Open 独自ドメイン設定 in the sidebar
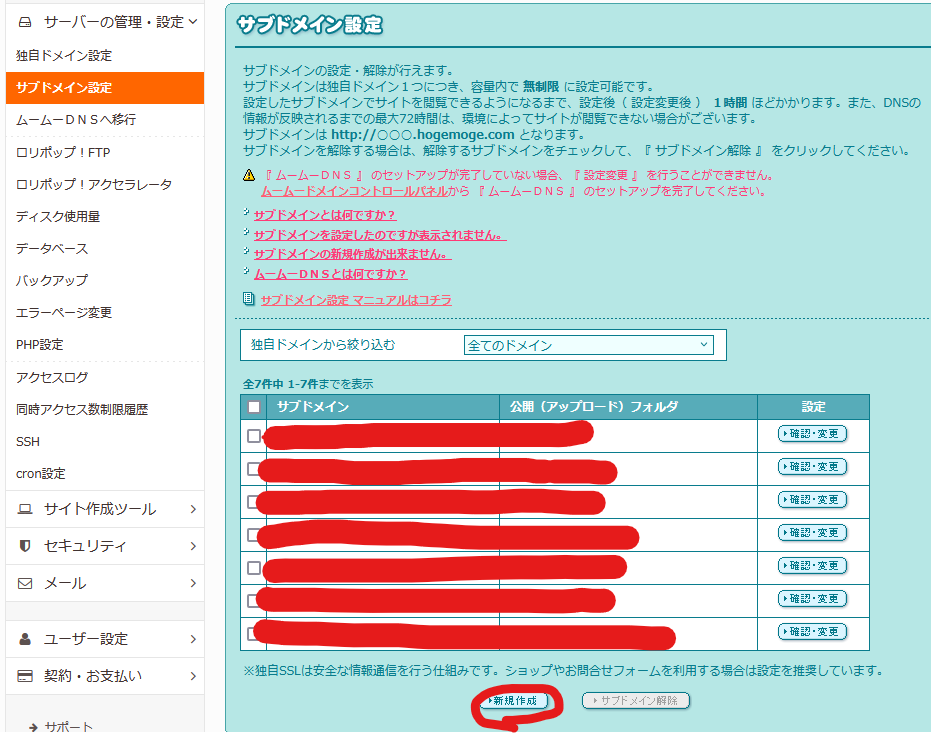Image resolution: width=931 pixels, height=733 pixels. (x=64, y=55)
